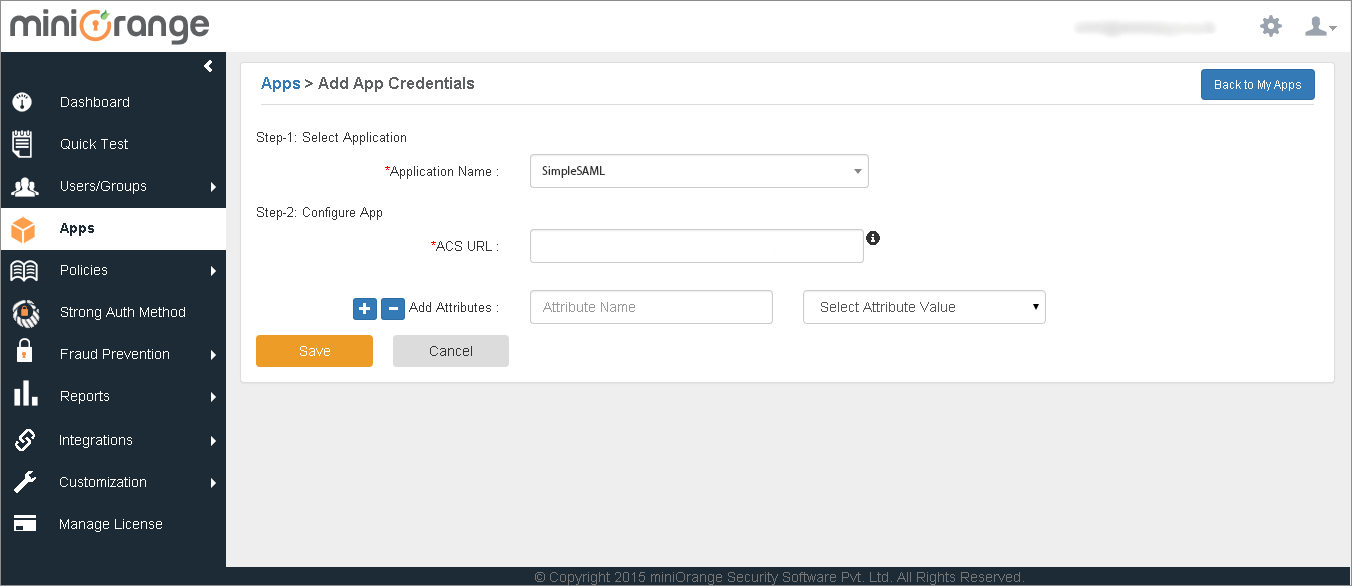Click the 'Add App Credentials' heading text
This screenshot has height=586, width=1352.
pyautogui.click(x=396, y=84)
